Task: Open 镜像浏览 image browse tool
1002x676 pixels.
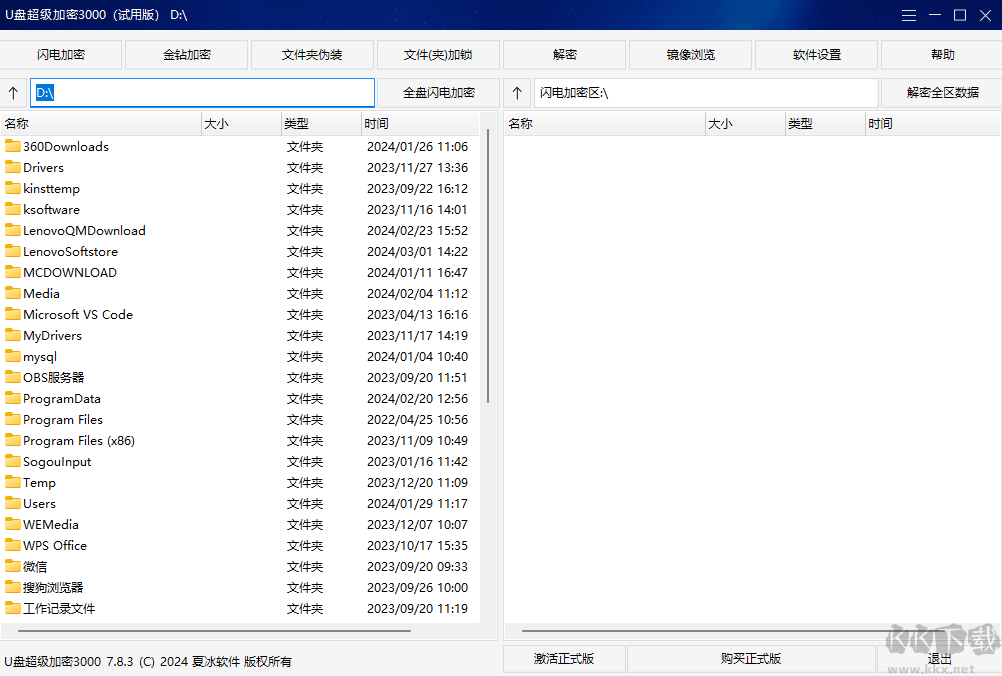Action: tap(690, 54)
